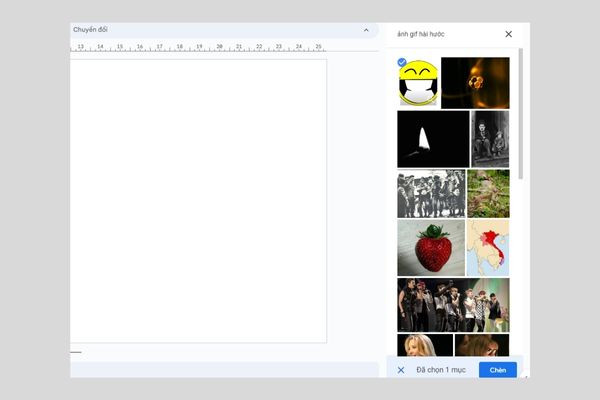The width and height of the screenshot is (600, 400).
Task: Click inside the blank document page
Action: pos(198,201)
